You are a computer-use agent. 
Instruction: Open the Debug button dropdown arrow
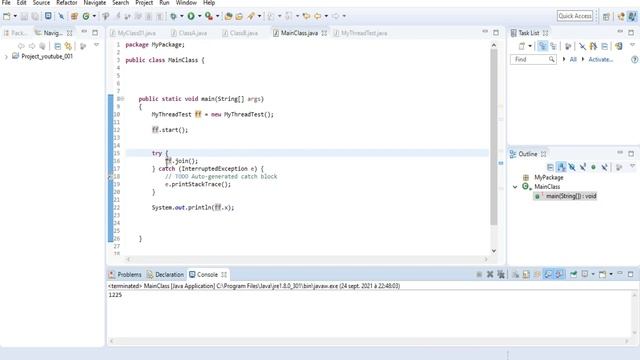182,16
